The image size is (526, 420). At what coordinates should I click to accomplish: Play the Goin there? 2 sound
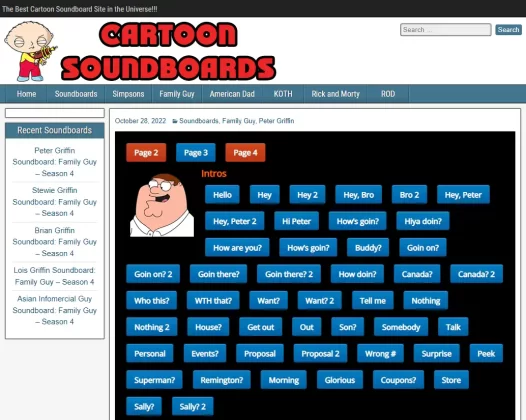coord(289,274)
